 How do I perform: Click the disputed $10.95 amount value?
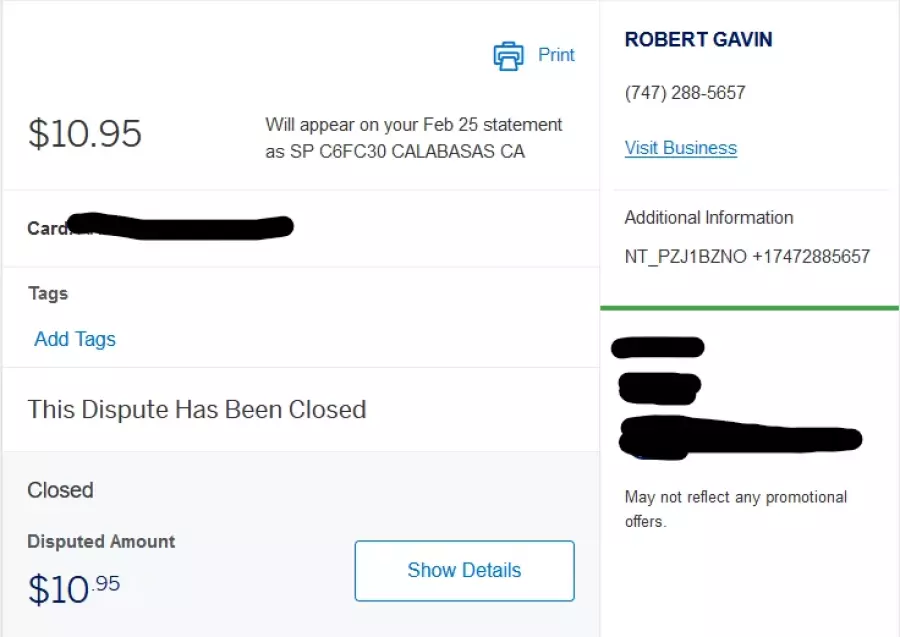pos(74,589)
